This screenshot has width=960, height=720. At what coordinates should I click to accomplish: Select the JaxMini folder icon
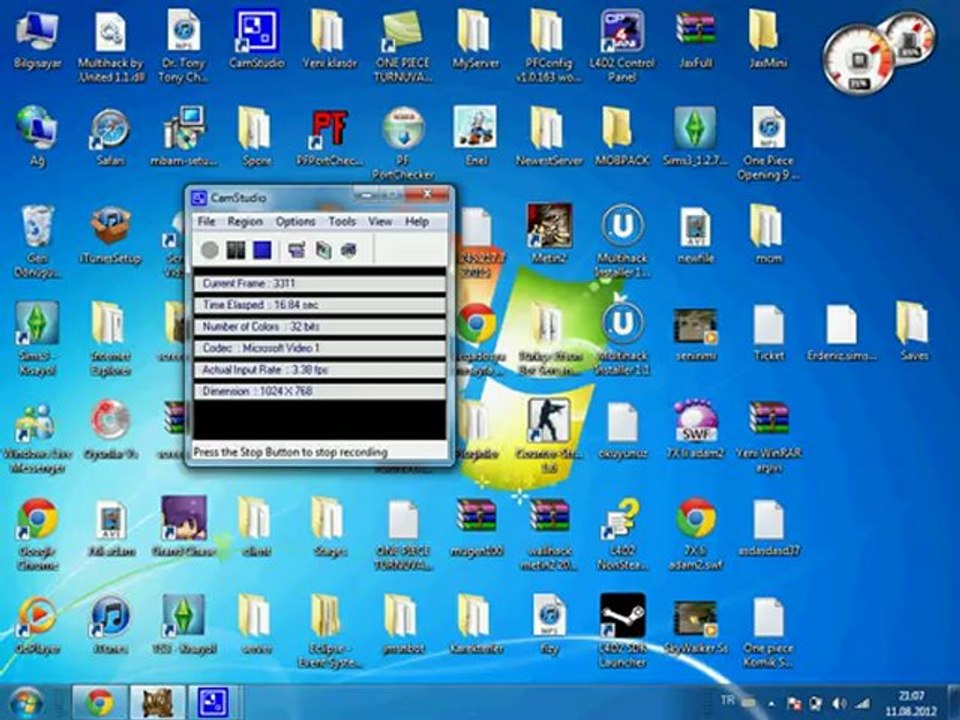[x=768, y=40]
